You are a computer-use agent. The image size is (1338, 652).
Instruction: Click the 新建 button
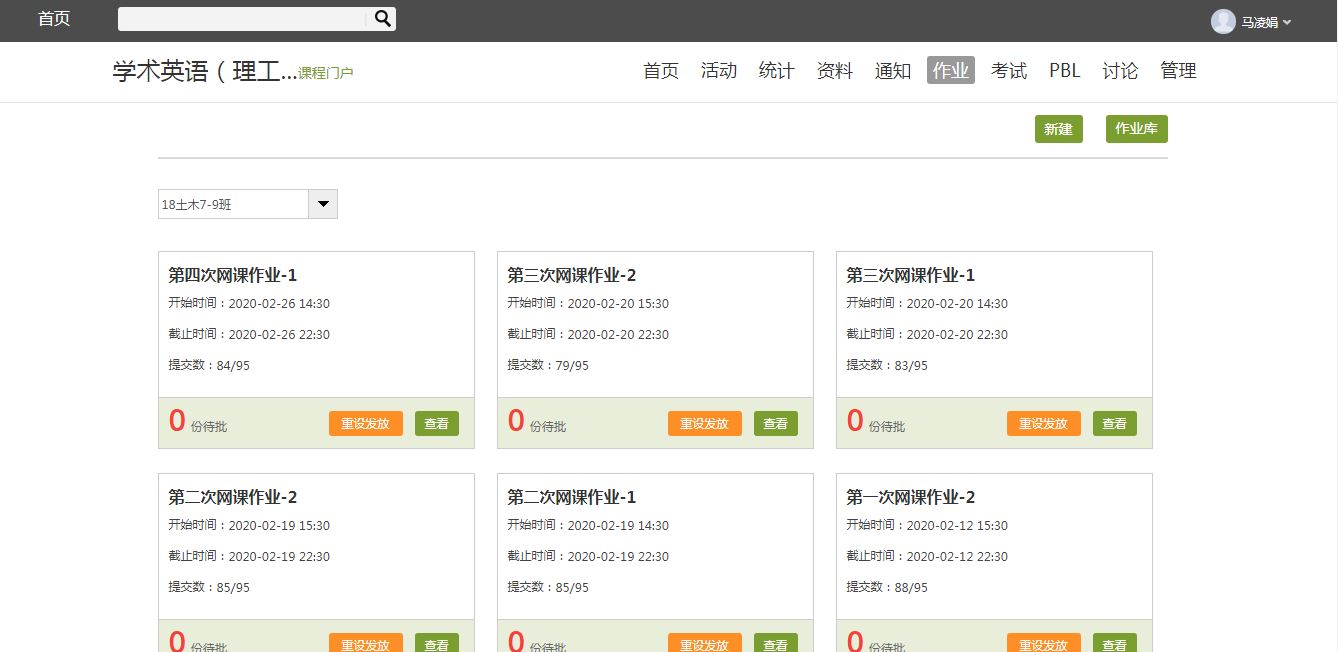1059,129
